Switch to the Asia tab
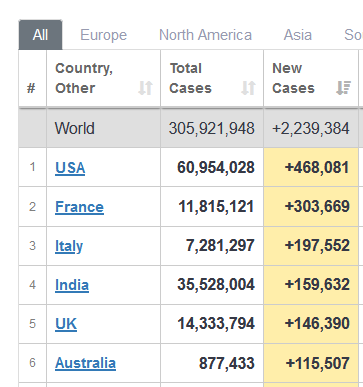The image size is (363, 387). 298,35
